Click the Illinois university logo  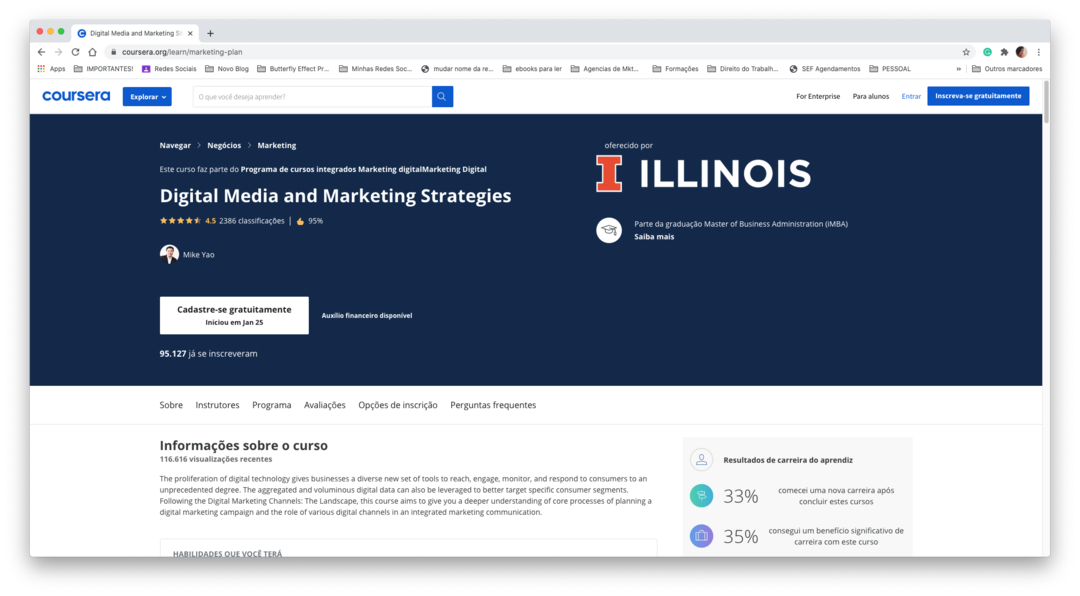[x=703, y=173]
